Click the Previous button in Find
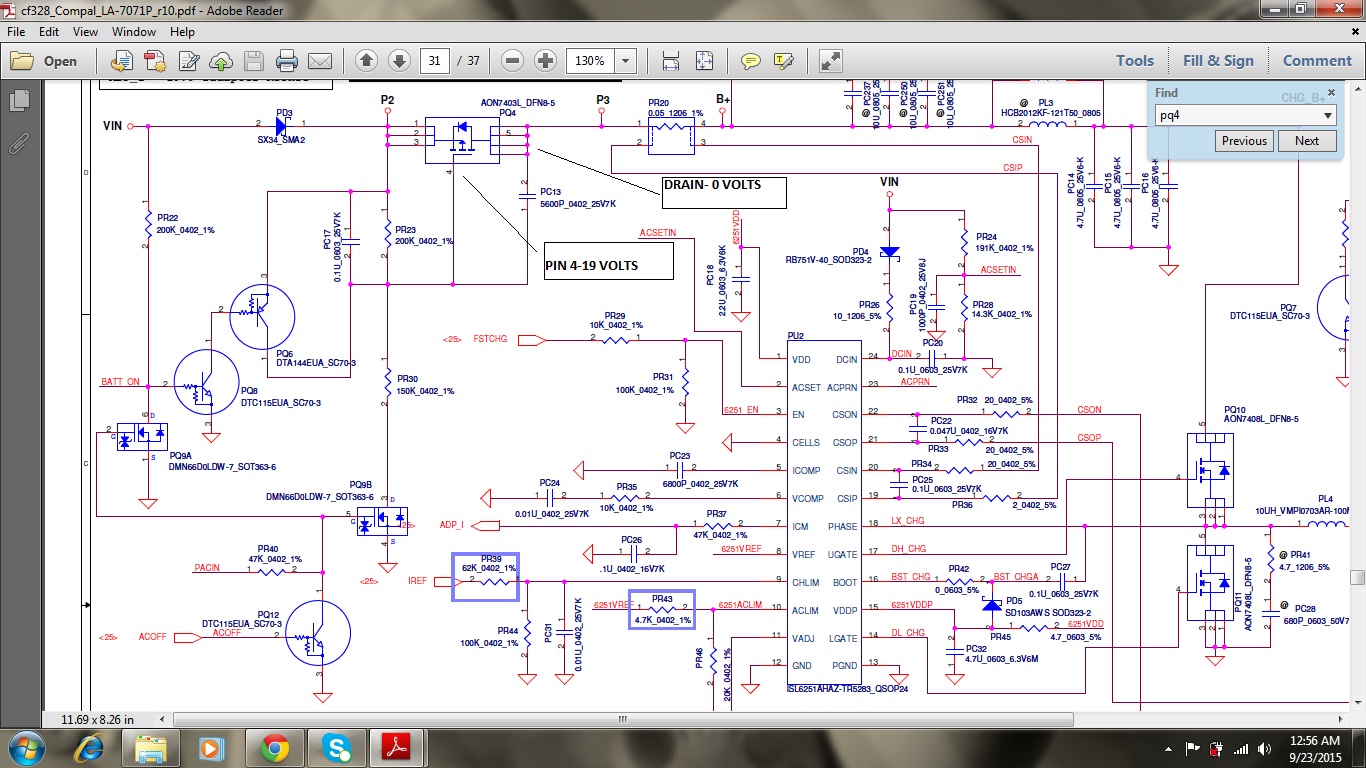This screenshot has width=1366, height=768. [1244, 141]
